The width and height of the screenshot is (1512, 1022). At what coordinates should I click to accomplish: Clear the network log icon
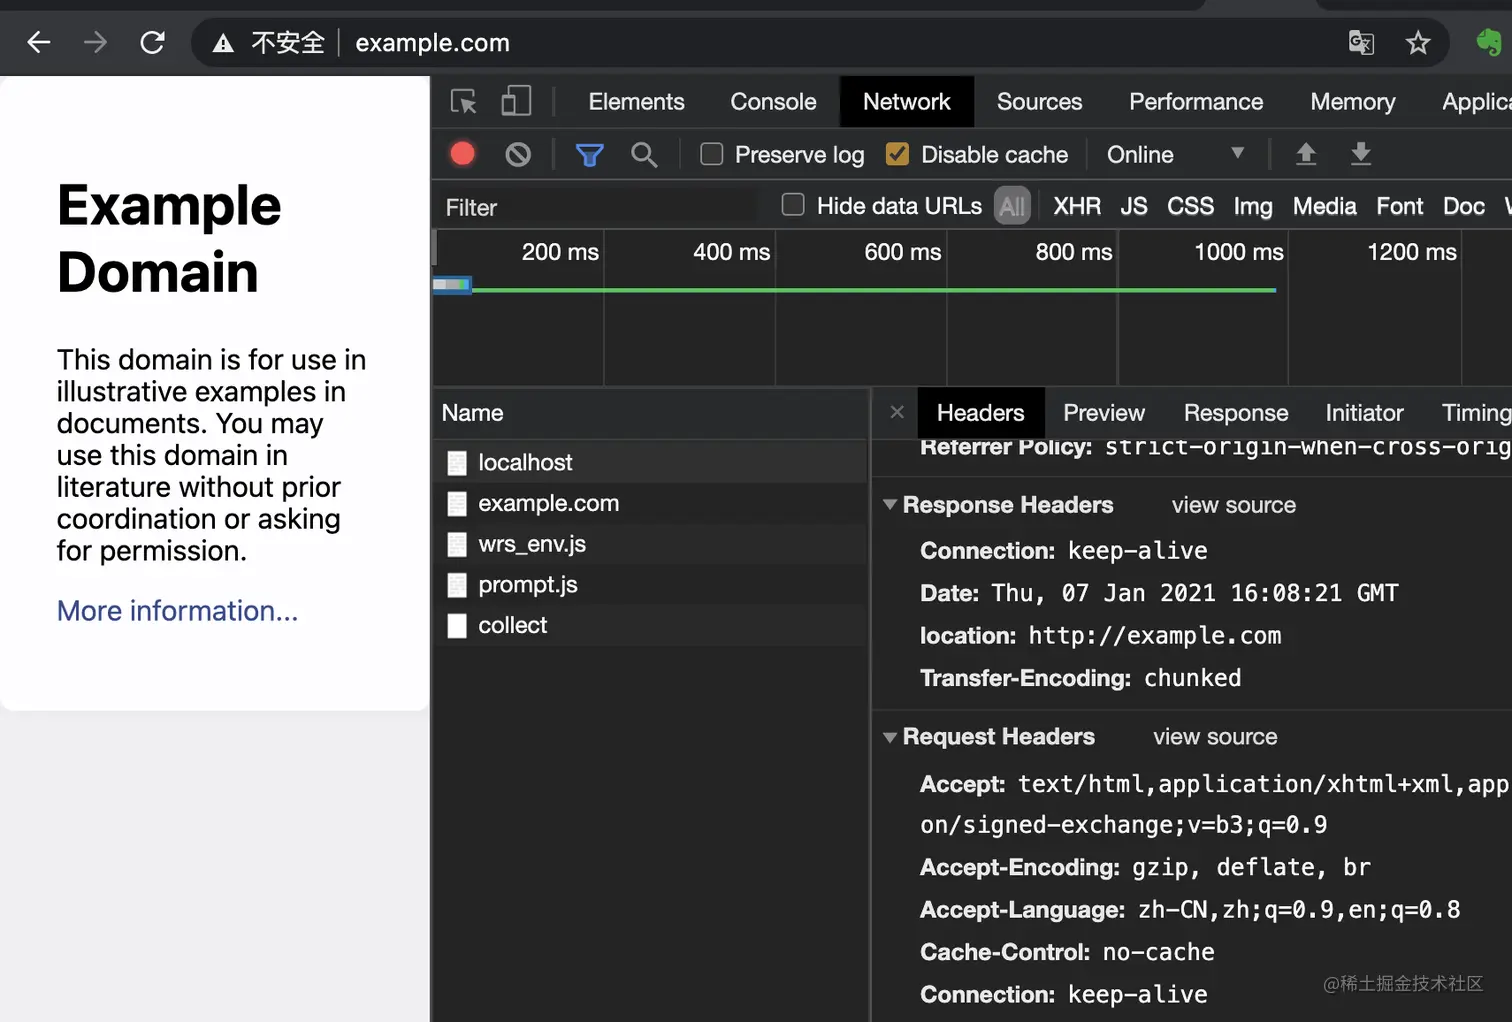click(x=518, y=154)
